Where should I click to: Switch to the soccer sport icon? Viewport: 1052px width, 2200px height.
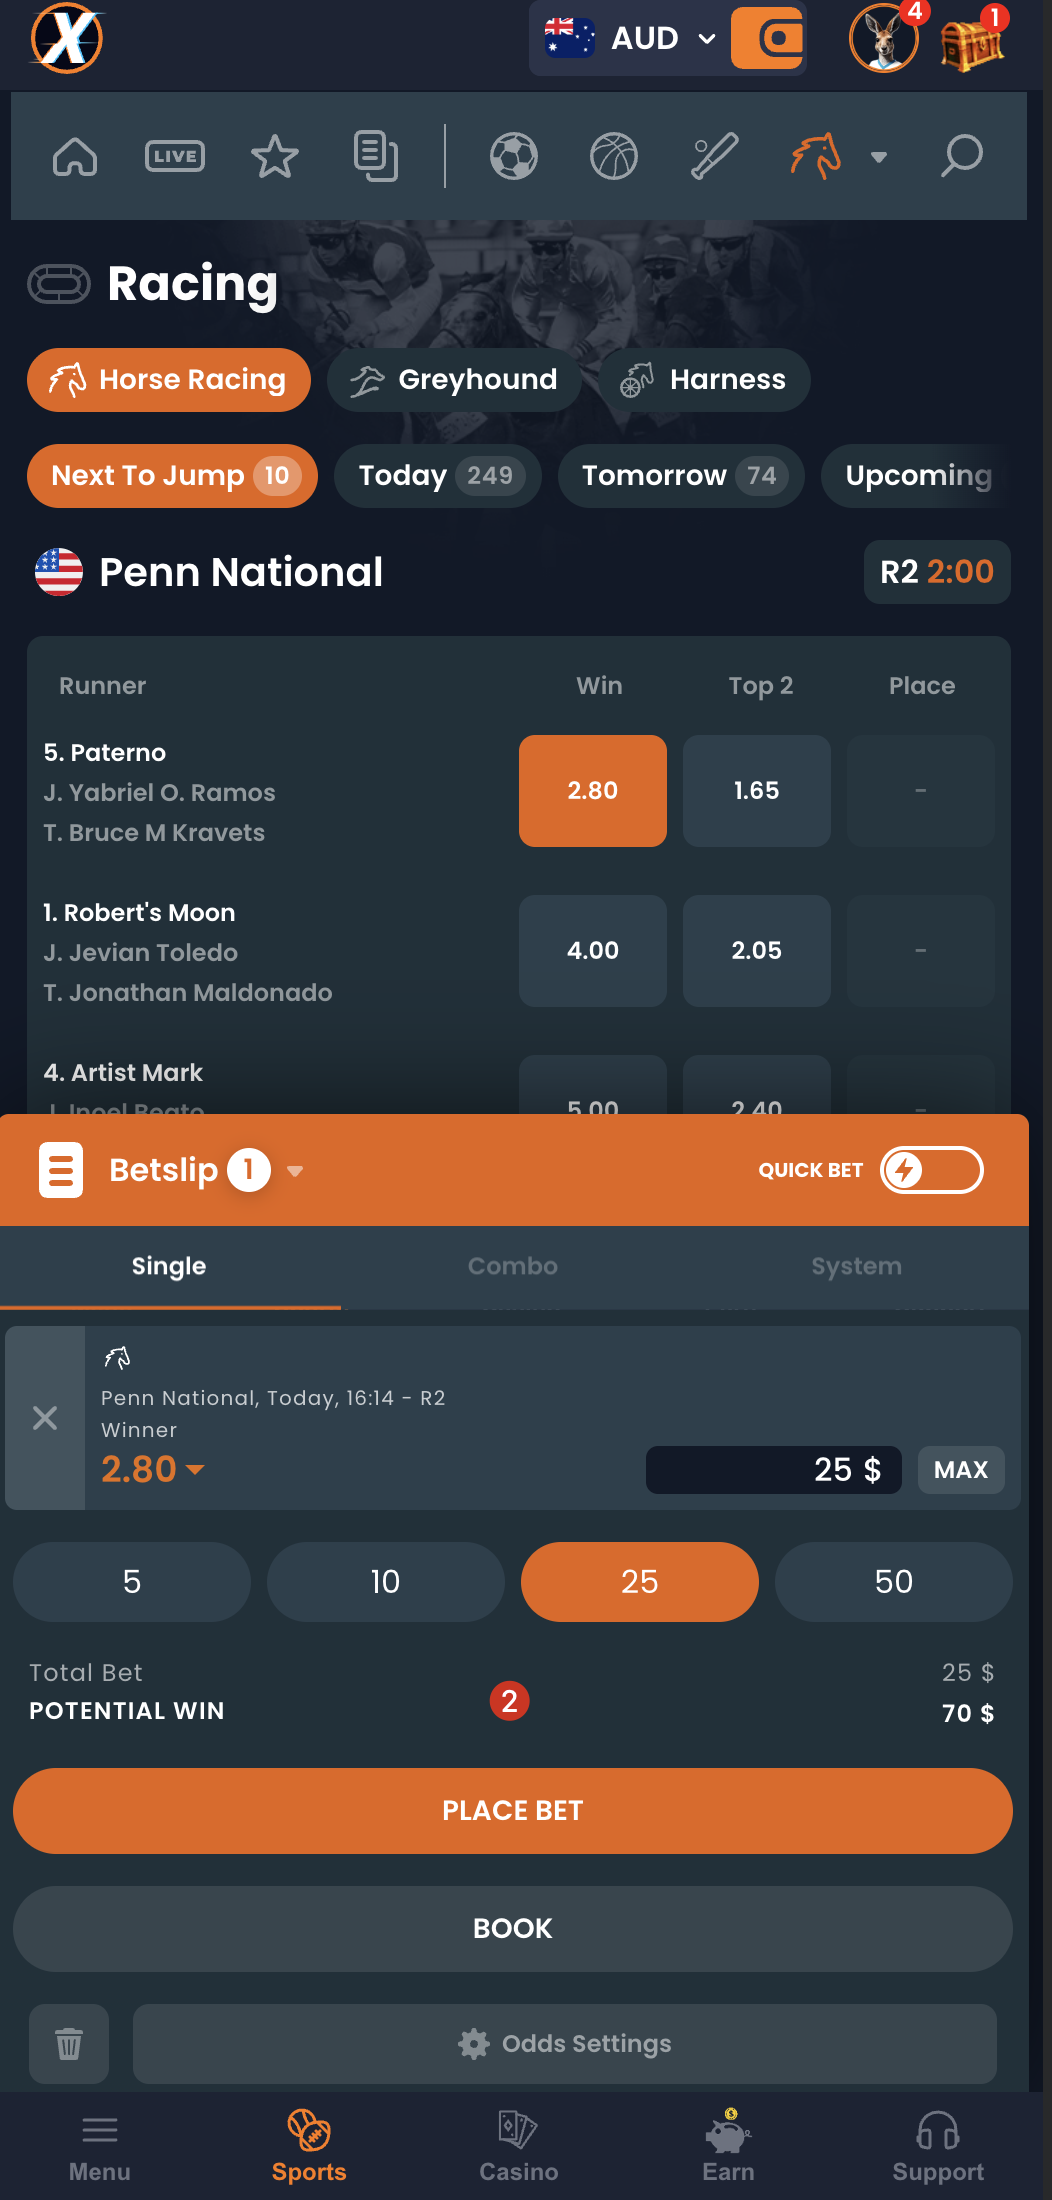(513, 156)
